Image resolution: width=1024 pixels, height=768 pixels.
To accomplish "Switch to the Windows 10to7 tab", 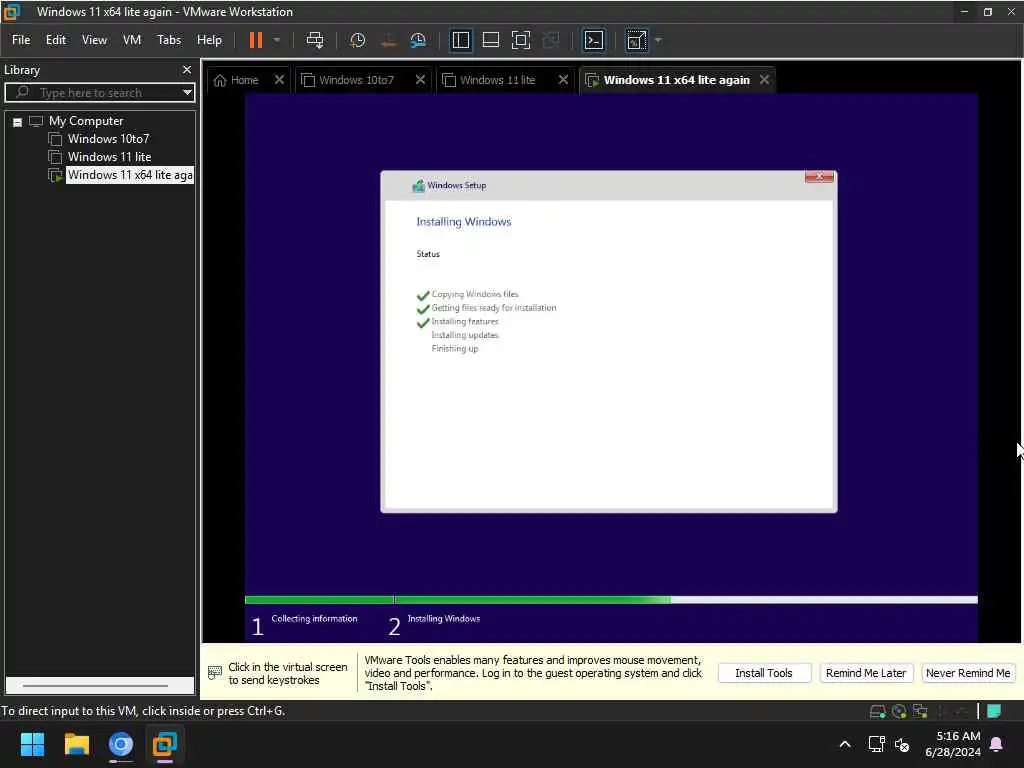I will 349,80.
